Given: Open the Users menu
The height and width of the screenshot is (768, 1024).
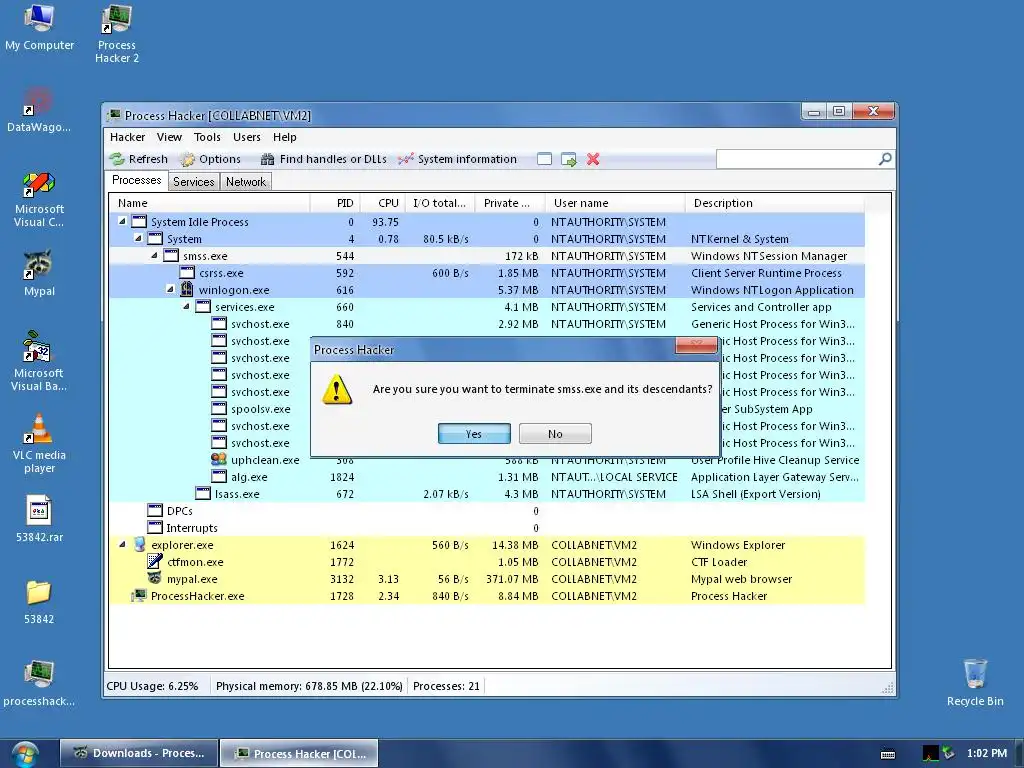Looking at the screenshot, I should (x=247, y=137).
